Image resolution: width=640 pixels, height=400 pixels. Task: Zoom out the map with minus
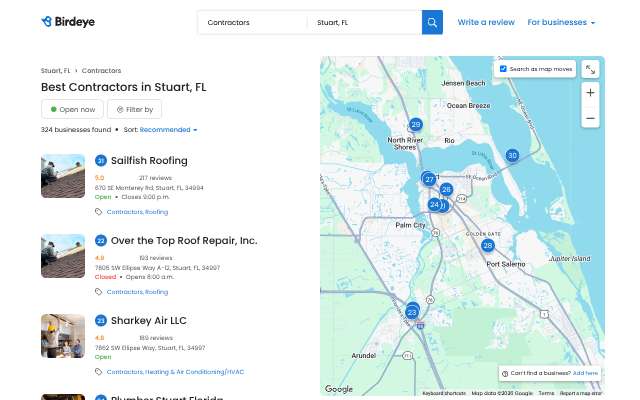pyautogui.click(x=590, y=118)
